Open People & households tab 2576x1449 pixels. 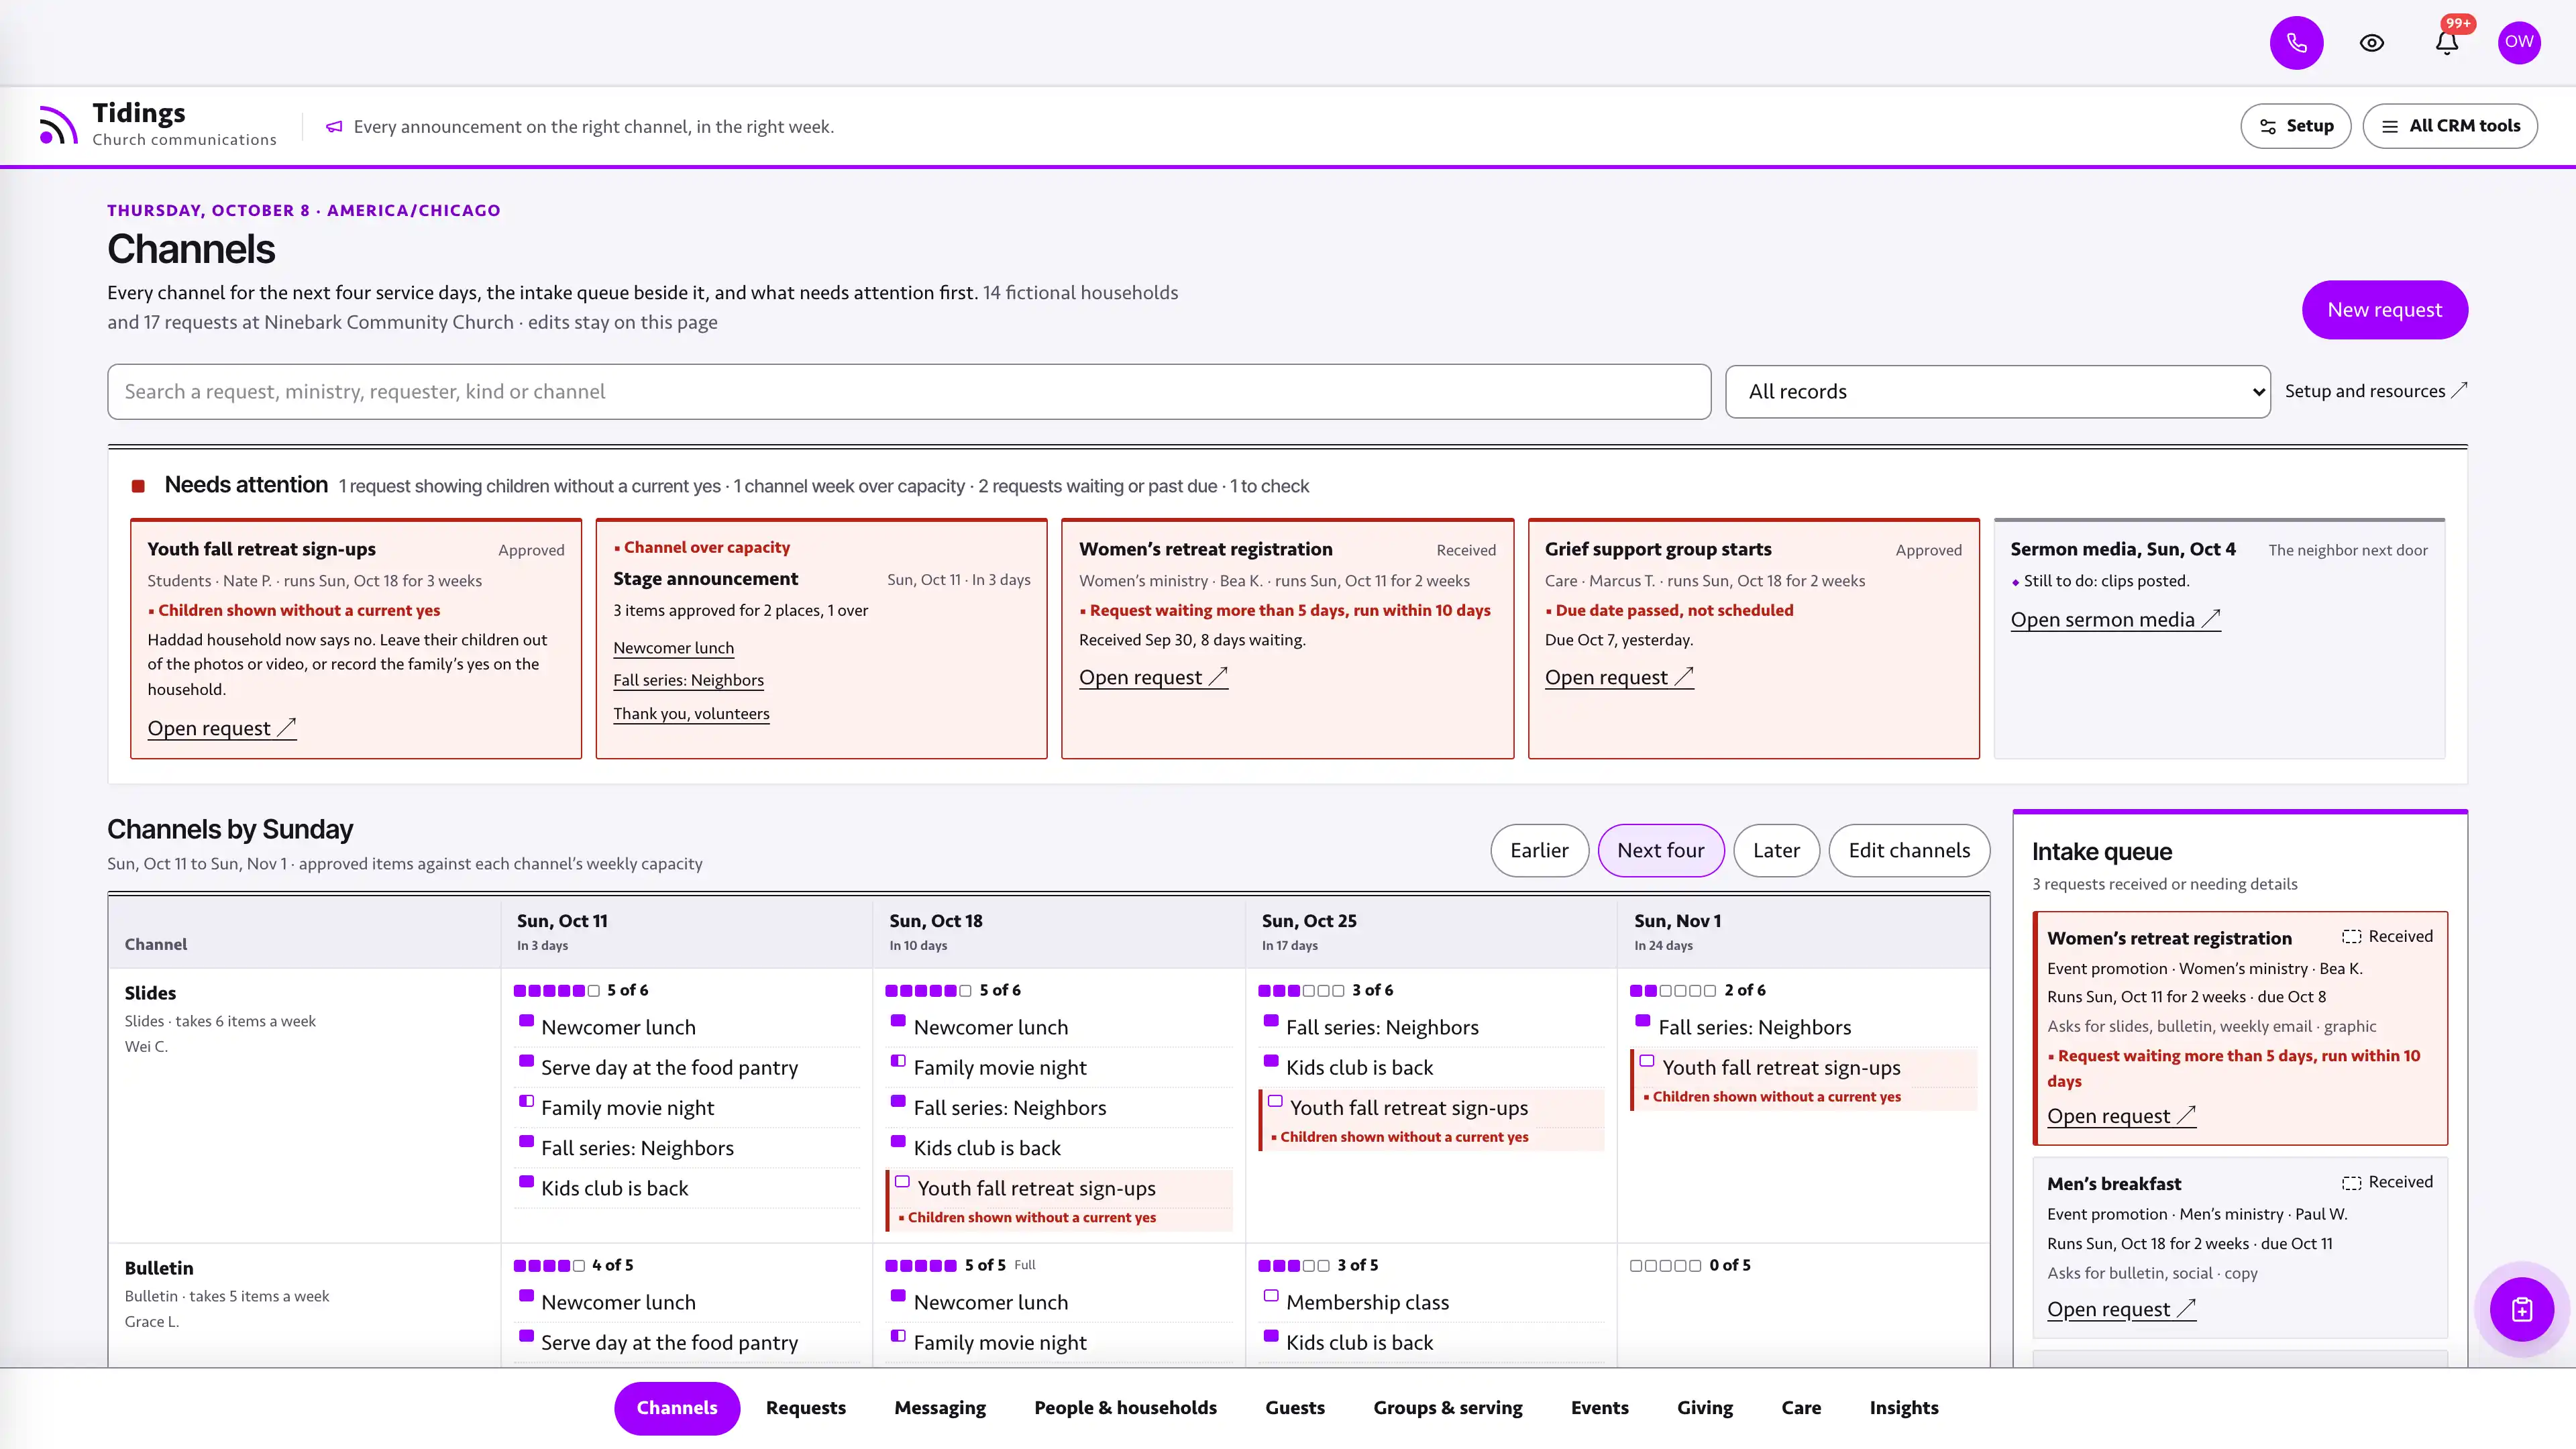(1125, 1407)
